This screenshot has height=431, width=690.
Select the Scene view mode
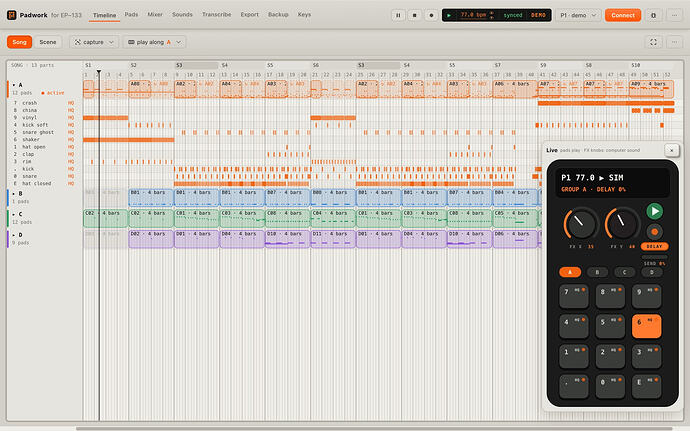click(48, 42)
